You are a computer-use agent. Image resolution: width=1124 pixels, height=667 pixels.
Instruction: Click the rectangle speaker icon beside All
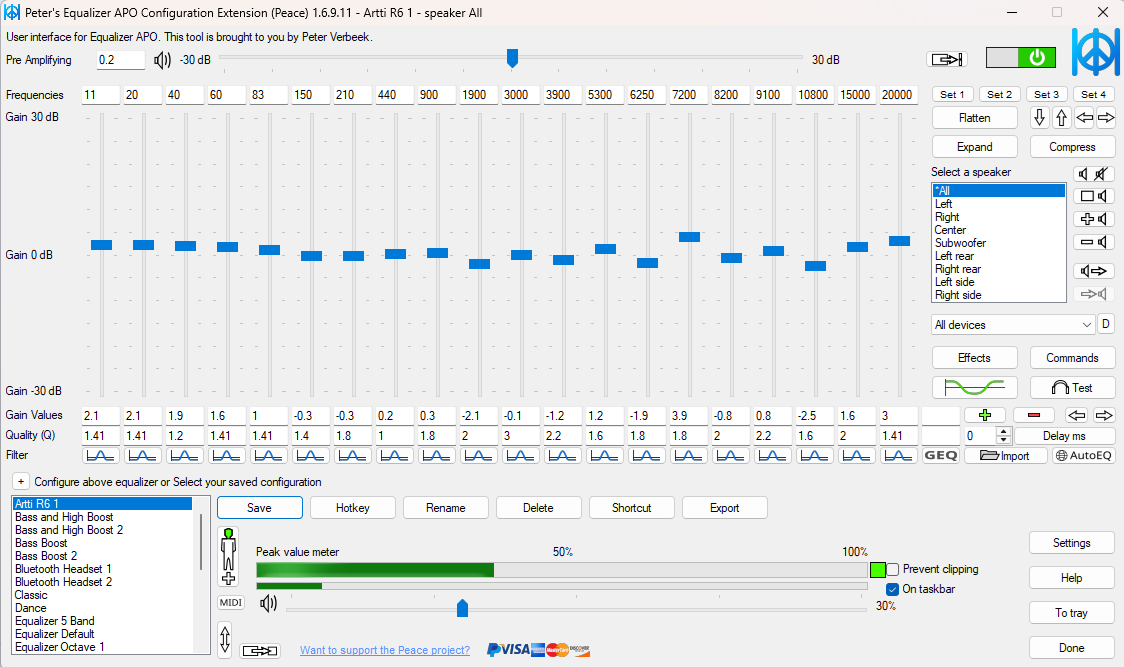pyautogui.click(x=1094, y=196)
